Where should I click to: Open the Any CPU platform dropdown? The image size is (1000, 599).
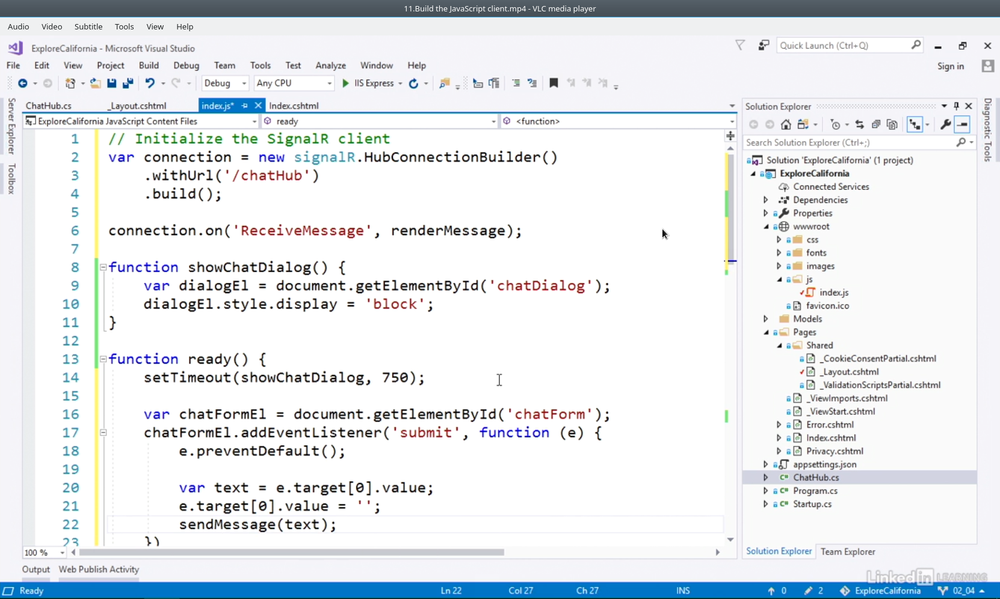(x=293, y=84)
